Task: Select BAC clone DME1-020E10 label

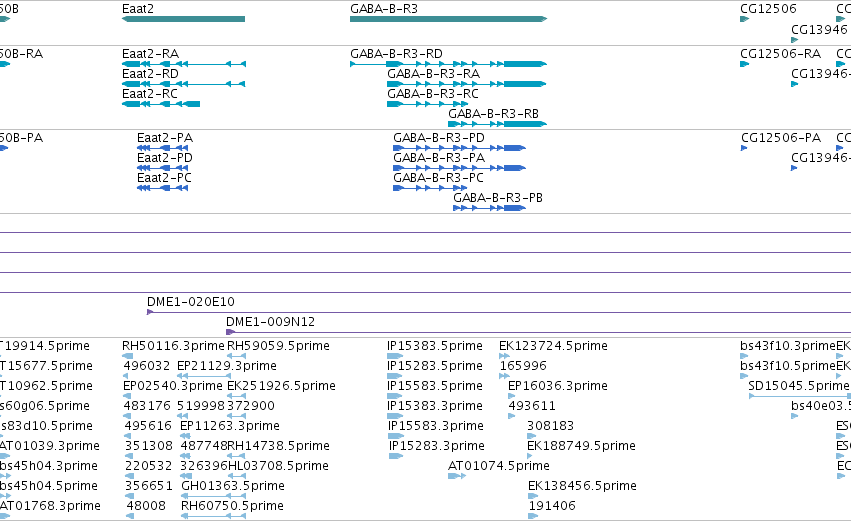Action: tap(191, 302)
